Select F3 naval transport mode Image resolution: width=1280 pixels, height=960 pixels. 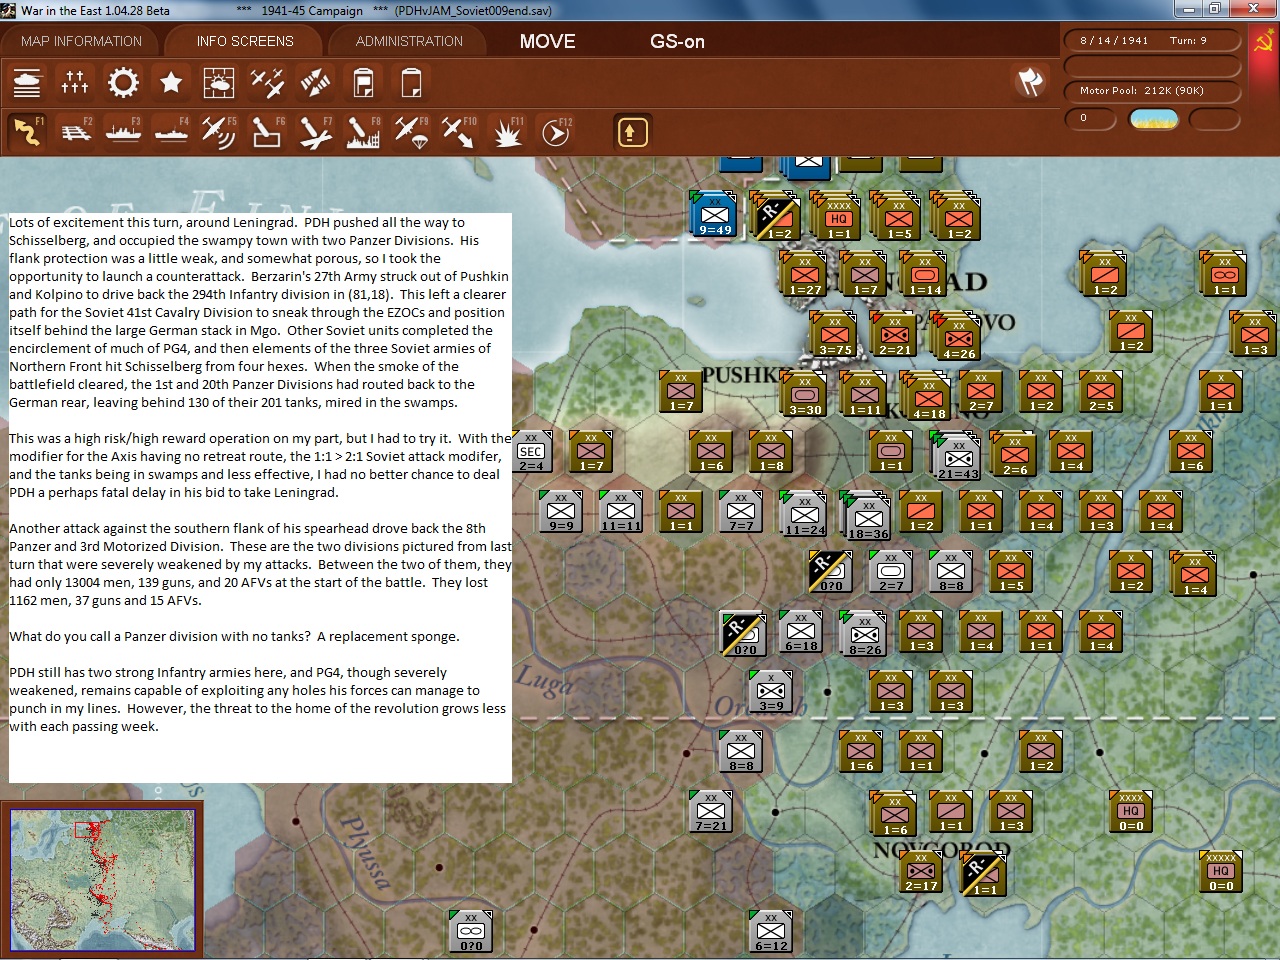[123, 132]
